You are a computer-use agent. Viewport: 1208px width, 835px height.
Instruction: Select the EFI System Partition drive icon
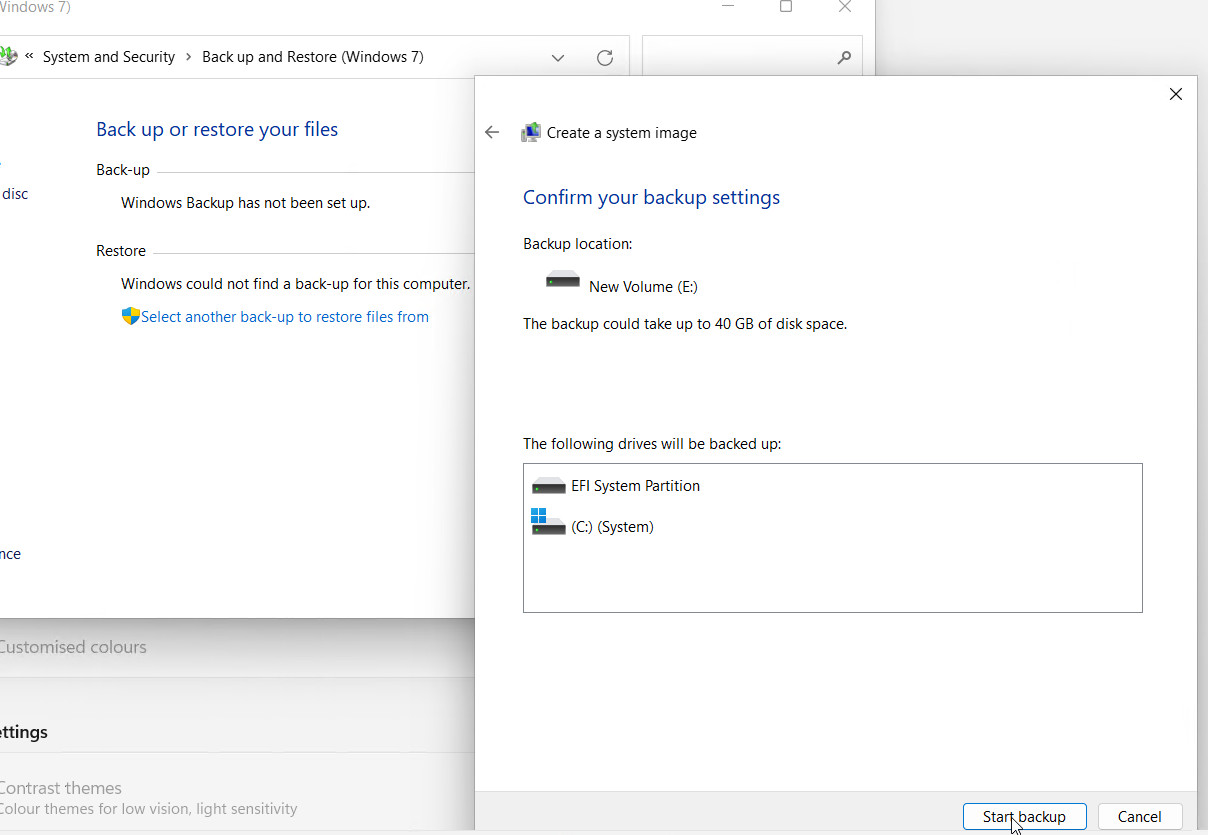coord(549,486)
